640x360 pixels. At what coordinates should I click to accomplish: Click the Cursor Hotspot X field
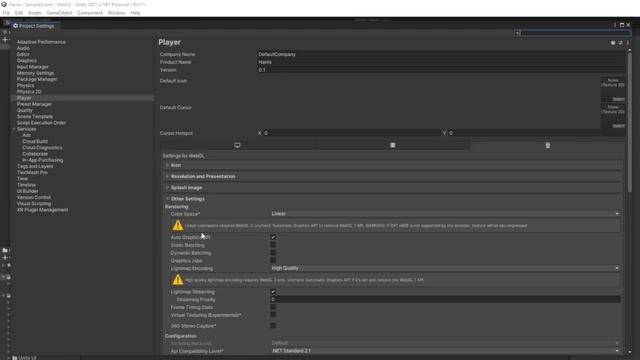352,133
